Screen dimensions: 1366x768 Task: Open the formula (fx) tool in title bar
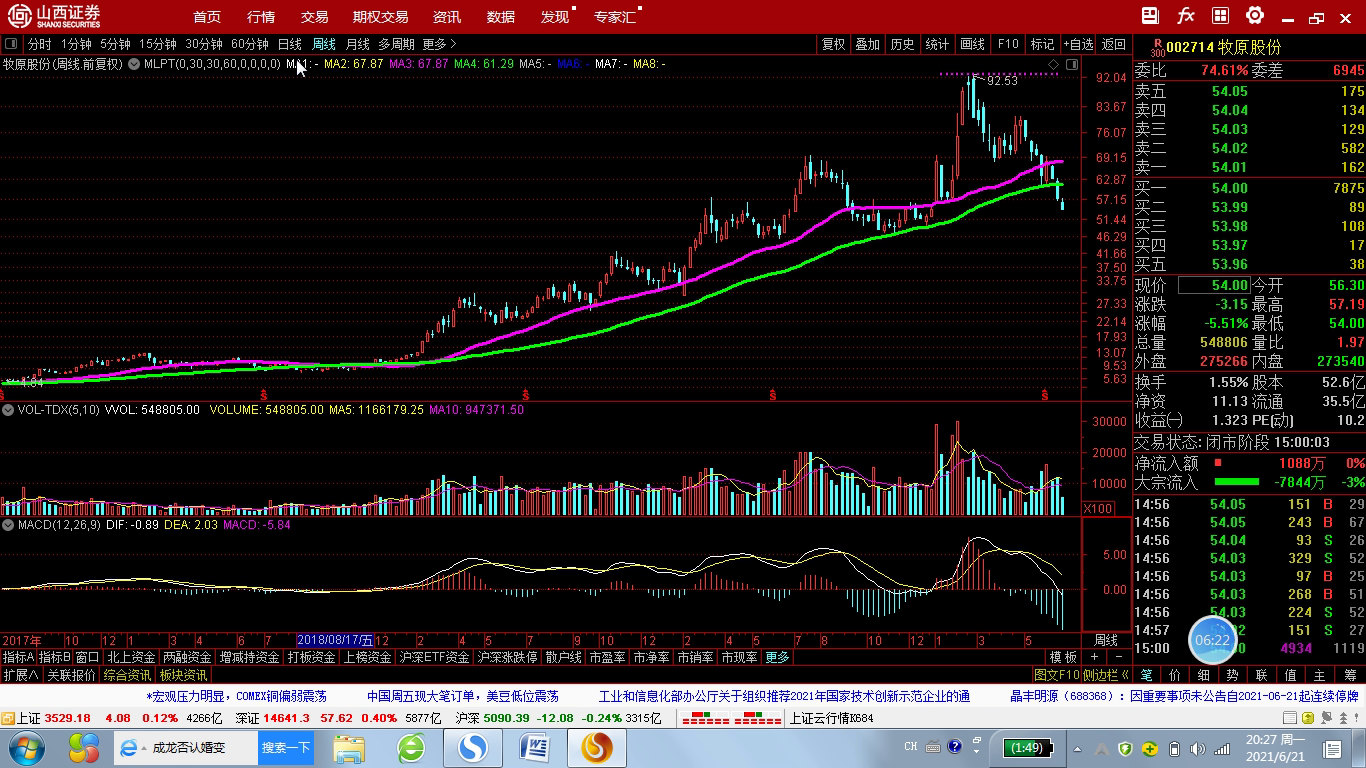click(1185, 16)
